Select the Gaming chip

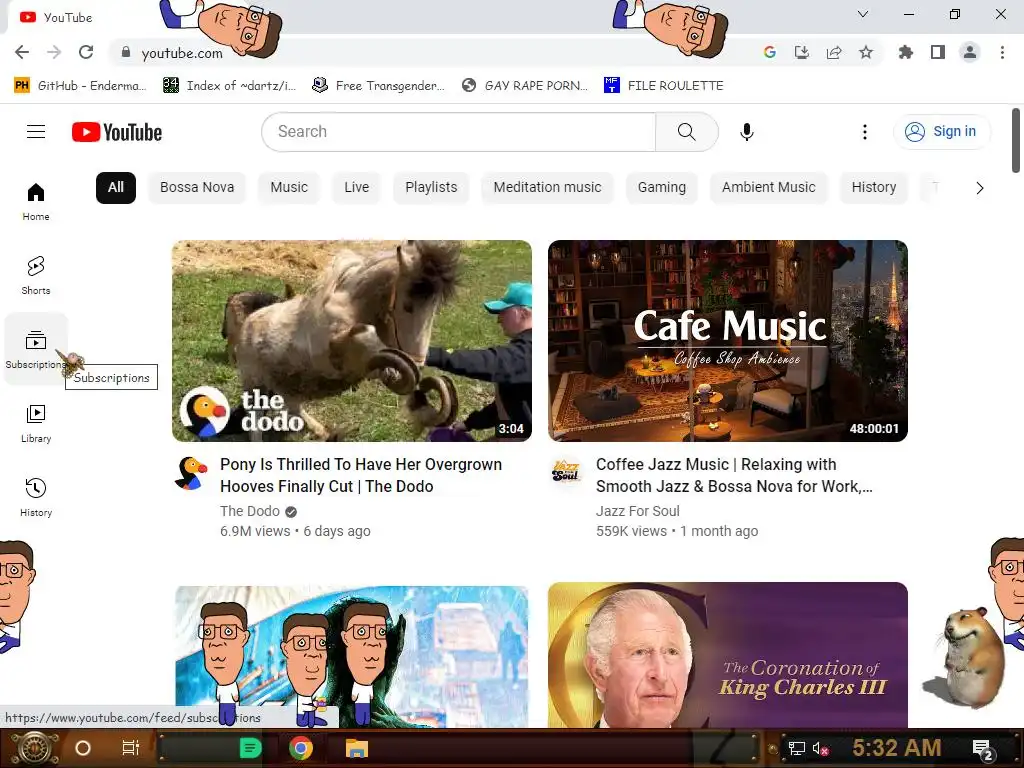tap(662, 187)
